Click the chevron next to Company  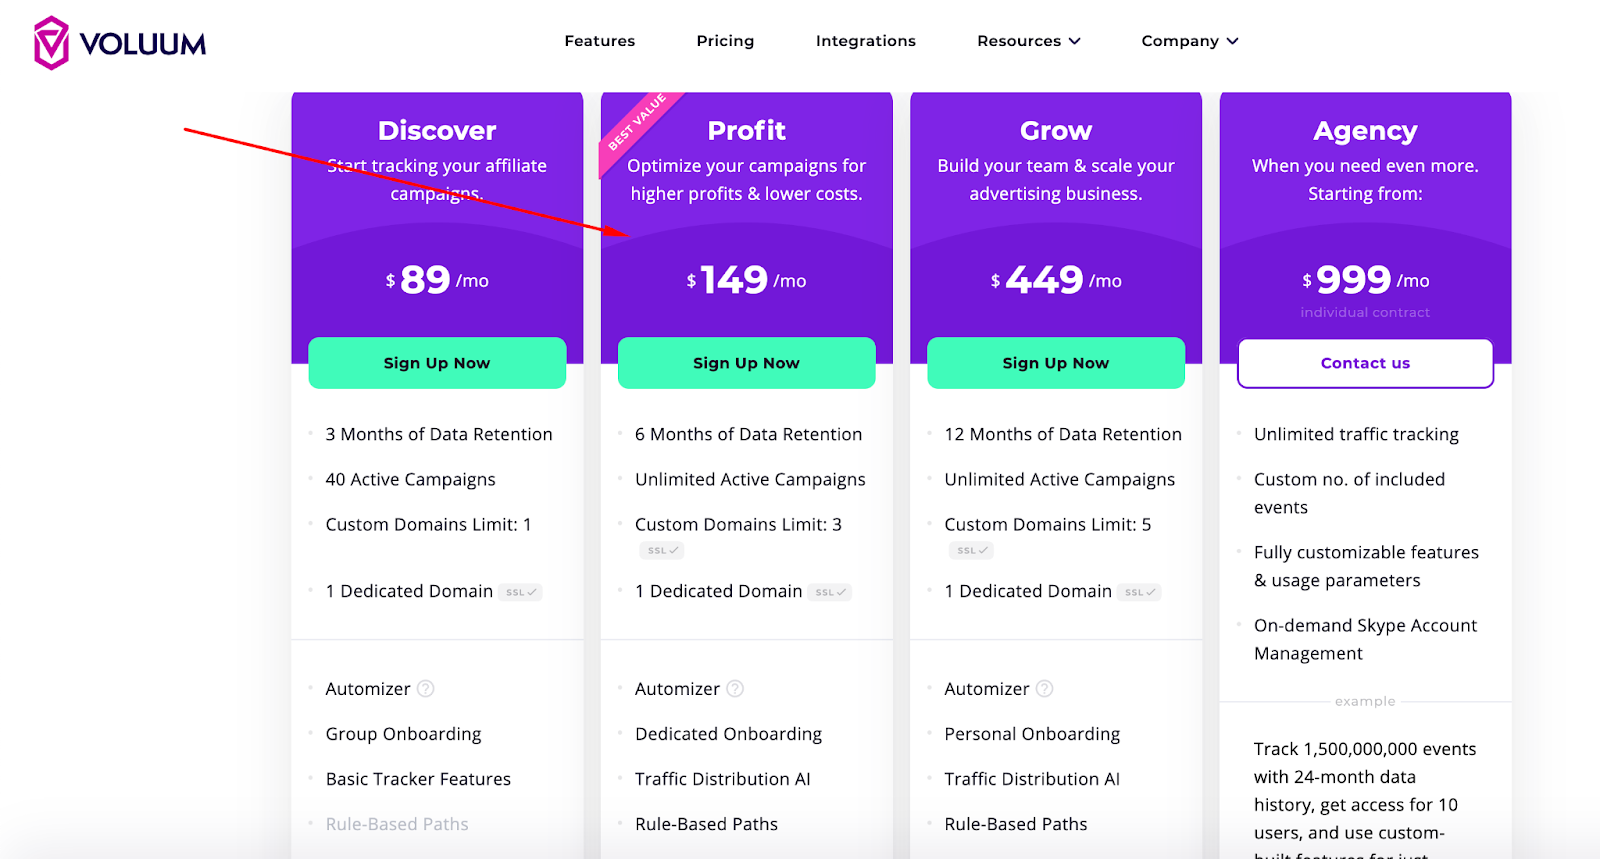(x=1233, y=41)
